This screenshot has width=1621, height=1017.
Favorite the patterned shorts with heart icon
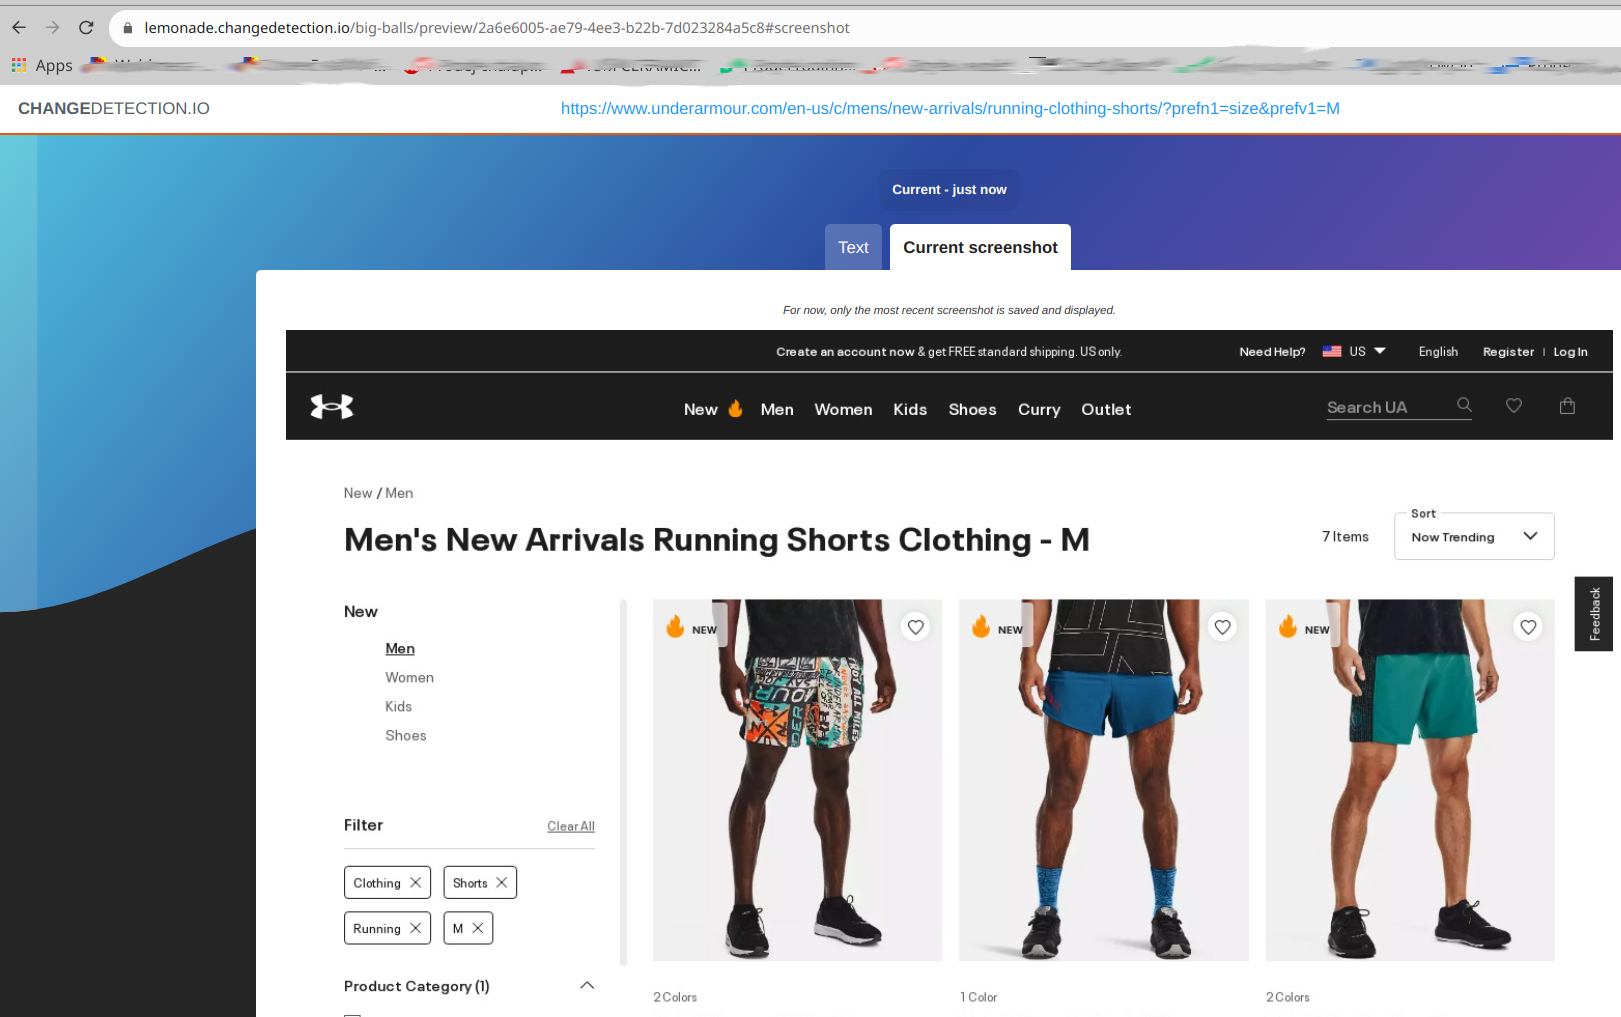[x=916, y=627]
